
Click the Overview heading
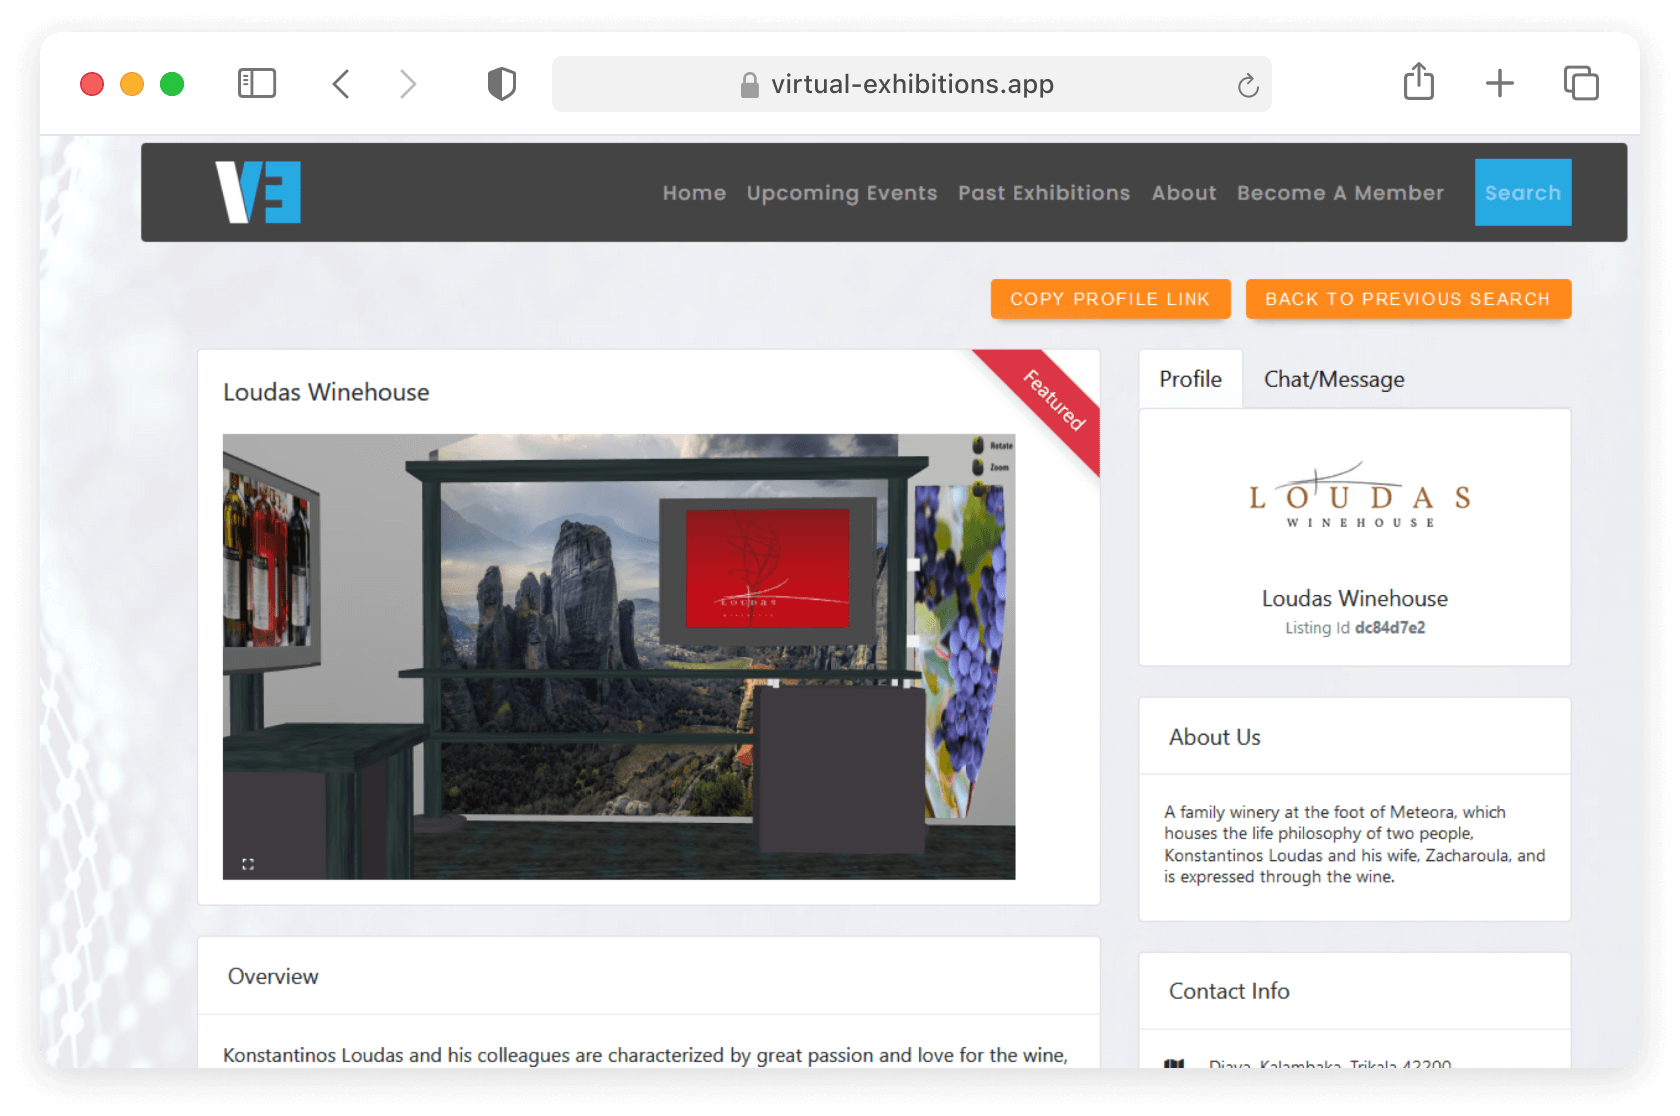pos(273,976)
